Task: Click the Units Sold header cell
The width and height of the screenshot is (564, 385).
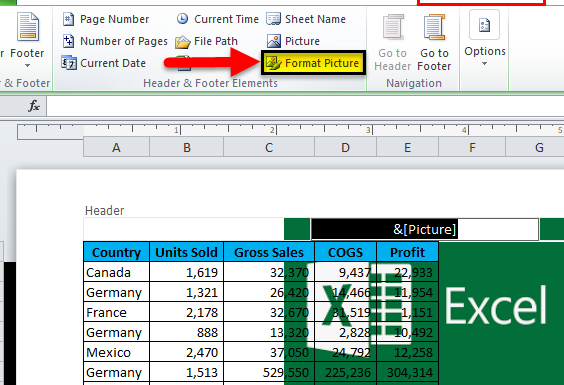Action: coord(187,252)
